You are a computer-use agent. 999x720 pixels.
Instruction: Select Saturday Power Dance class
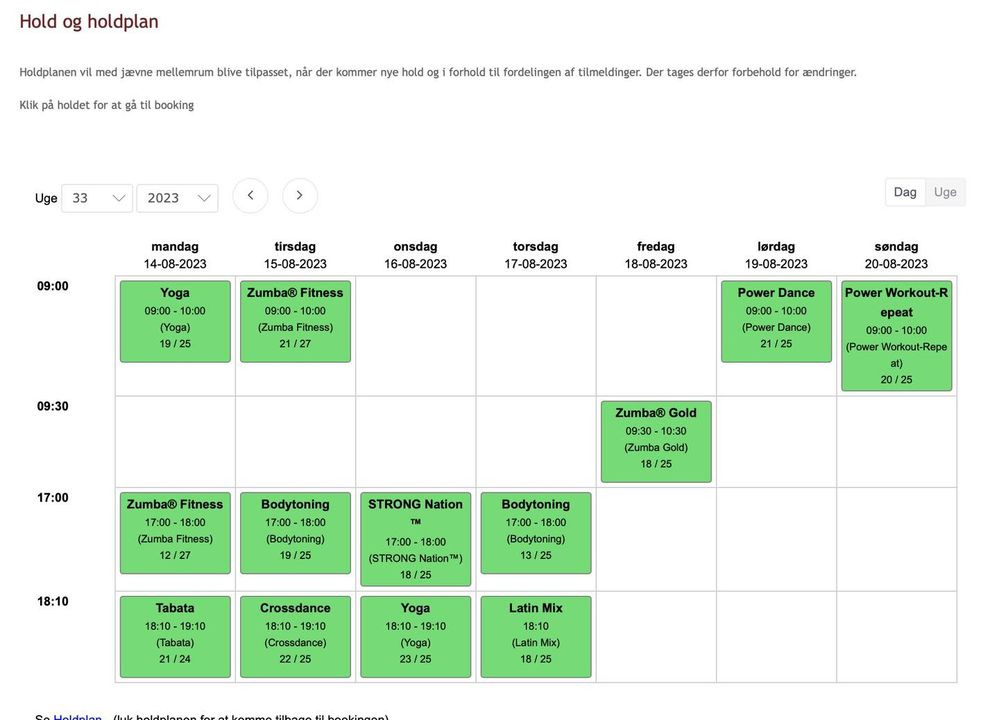tap(776, 320)
